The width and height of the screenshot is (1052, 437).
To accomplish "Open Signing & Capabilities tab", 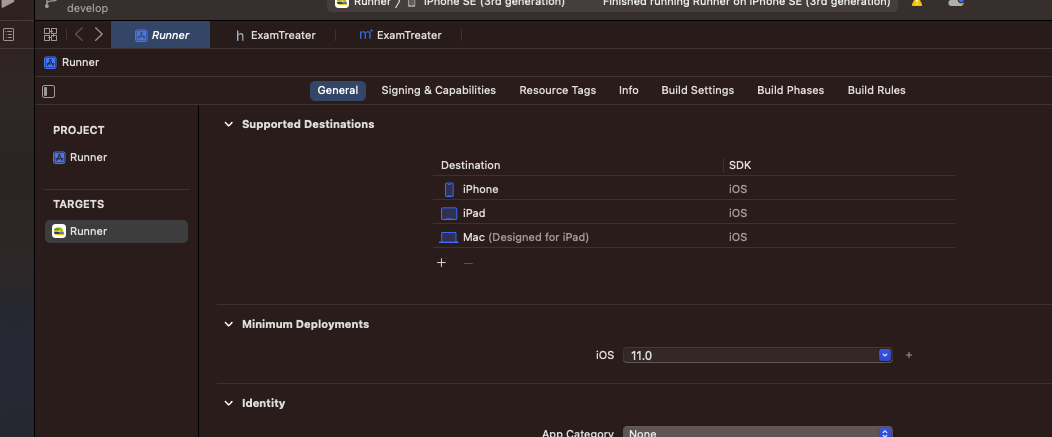I will 438,91.
